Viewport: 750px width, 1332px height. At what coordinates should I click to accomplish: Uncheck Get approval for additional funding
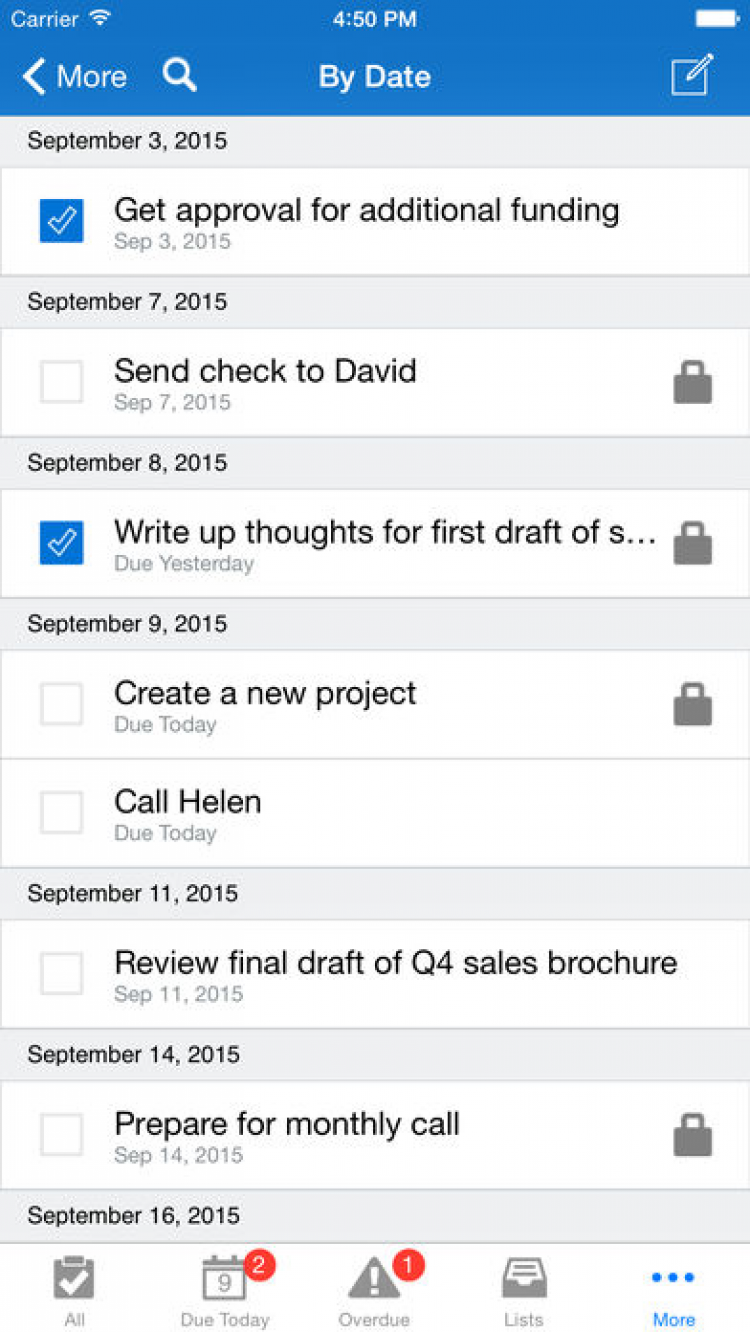[x=62, y=221]
